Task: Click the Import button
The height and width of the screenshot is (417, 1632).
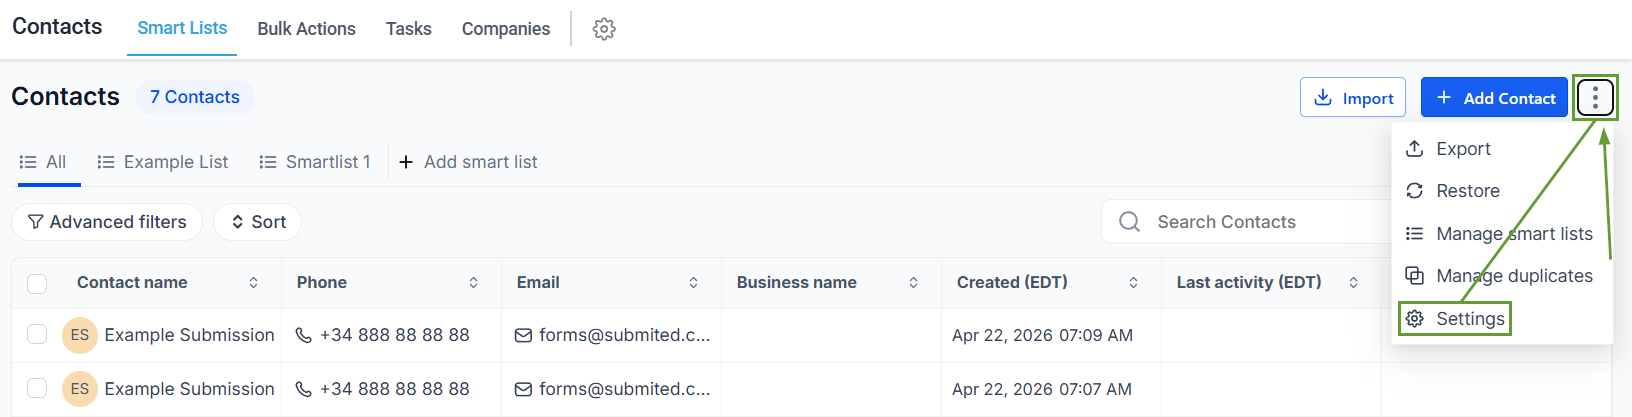Action: [x=1353, y=98]
